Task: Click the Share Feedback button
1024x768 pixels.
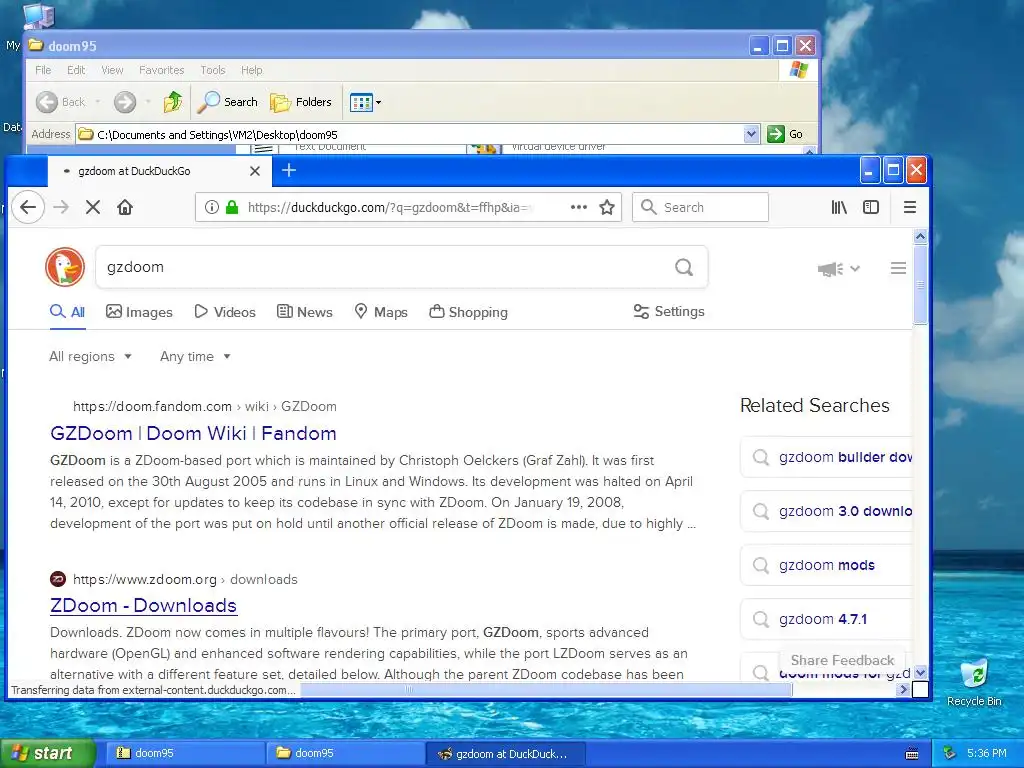Action: point(842,660)
